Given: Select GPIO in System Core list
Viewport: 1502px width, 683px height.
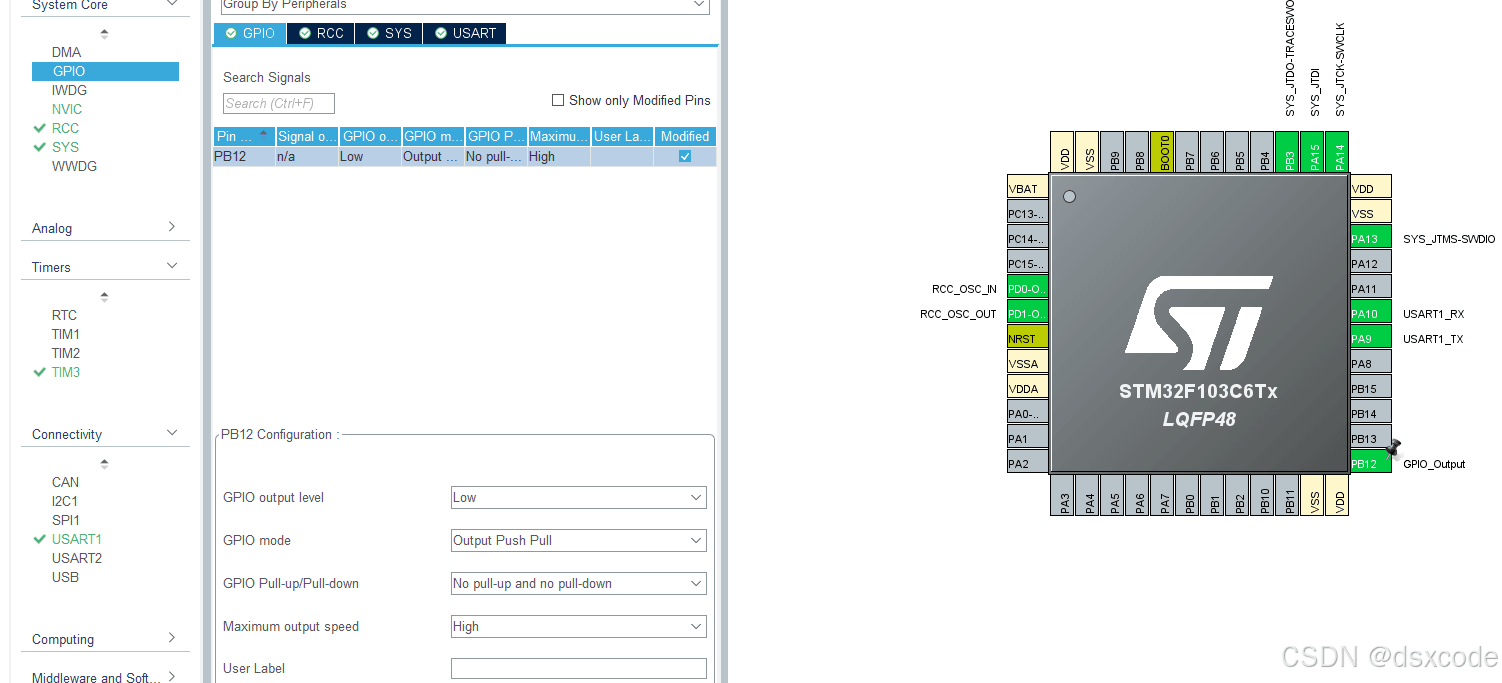Looking at the screenshot, I should pos(105,71).
